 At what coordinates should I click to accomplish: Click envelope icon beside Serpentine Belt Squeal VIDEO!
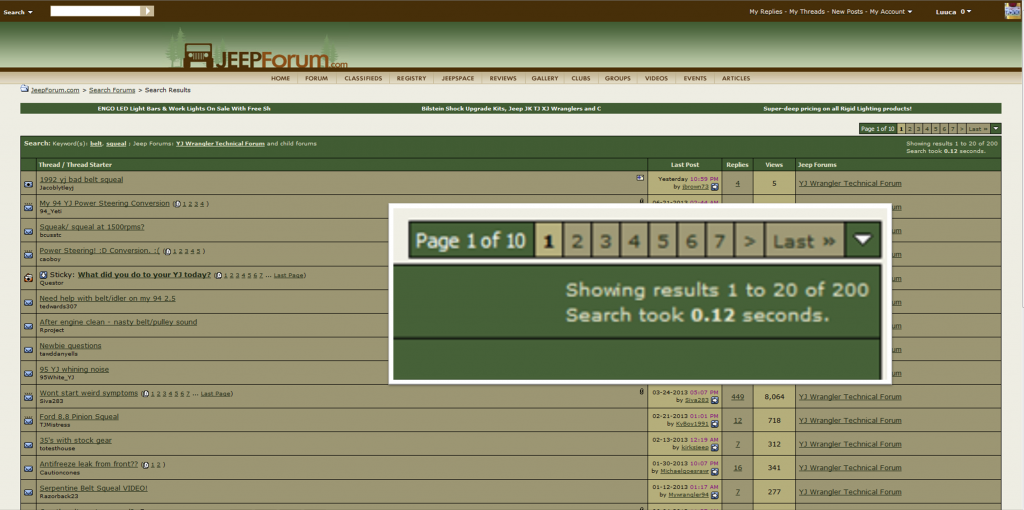[29, 492]
